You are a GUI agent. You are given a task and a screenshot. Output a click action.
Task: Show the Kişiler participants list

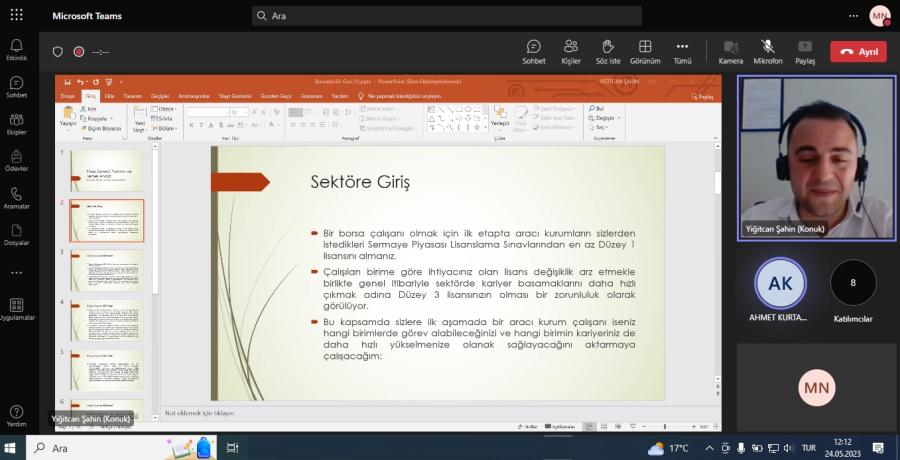[x=571, y=51]
